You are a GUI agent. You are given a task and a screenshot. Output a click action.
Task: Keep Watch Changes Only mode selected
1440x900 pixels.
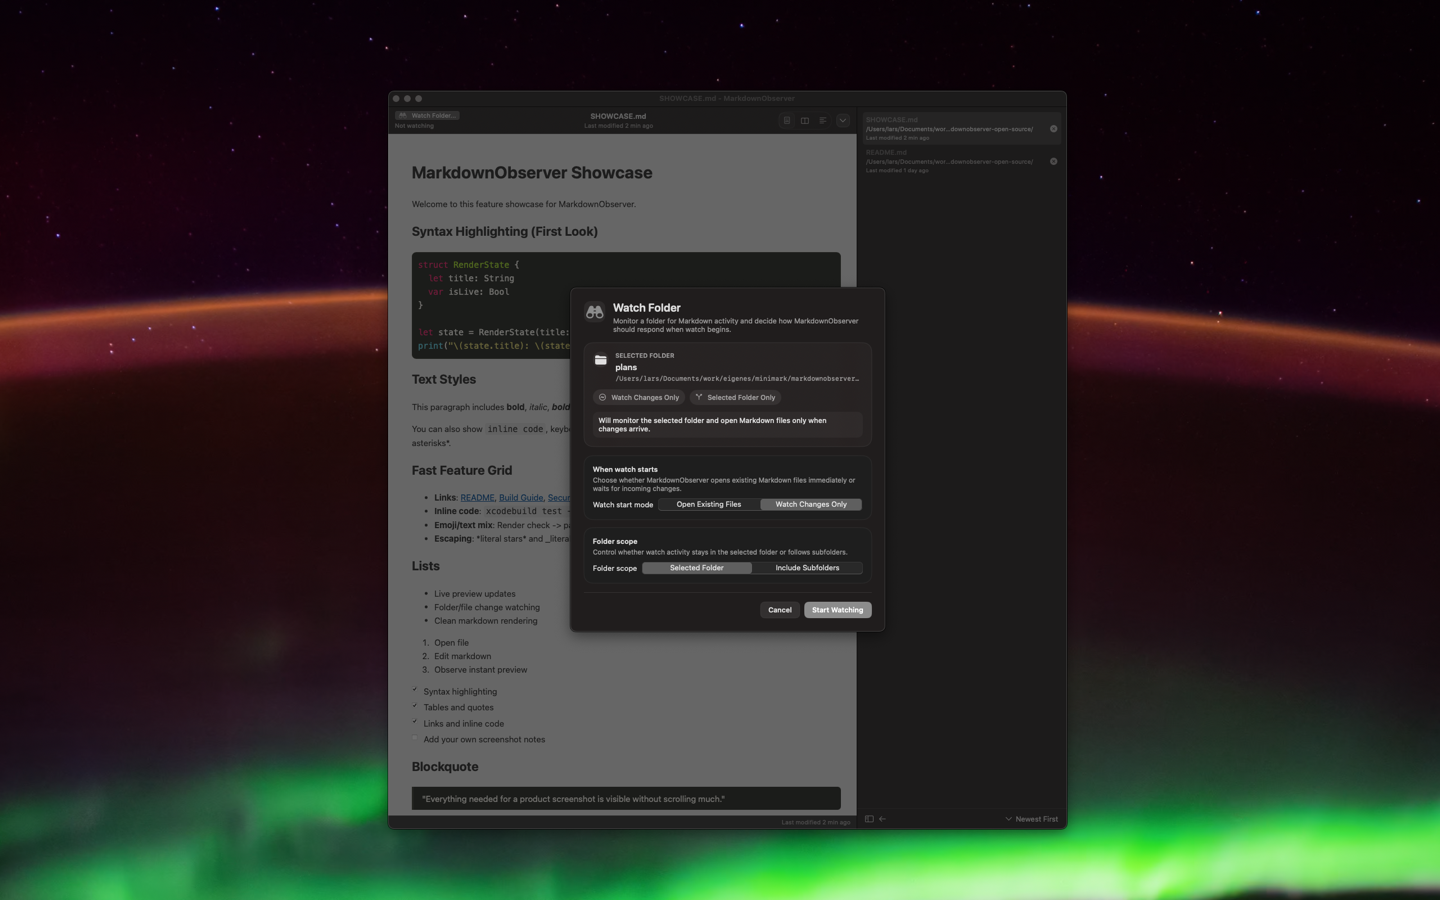click(810, 504)
